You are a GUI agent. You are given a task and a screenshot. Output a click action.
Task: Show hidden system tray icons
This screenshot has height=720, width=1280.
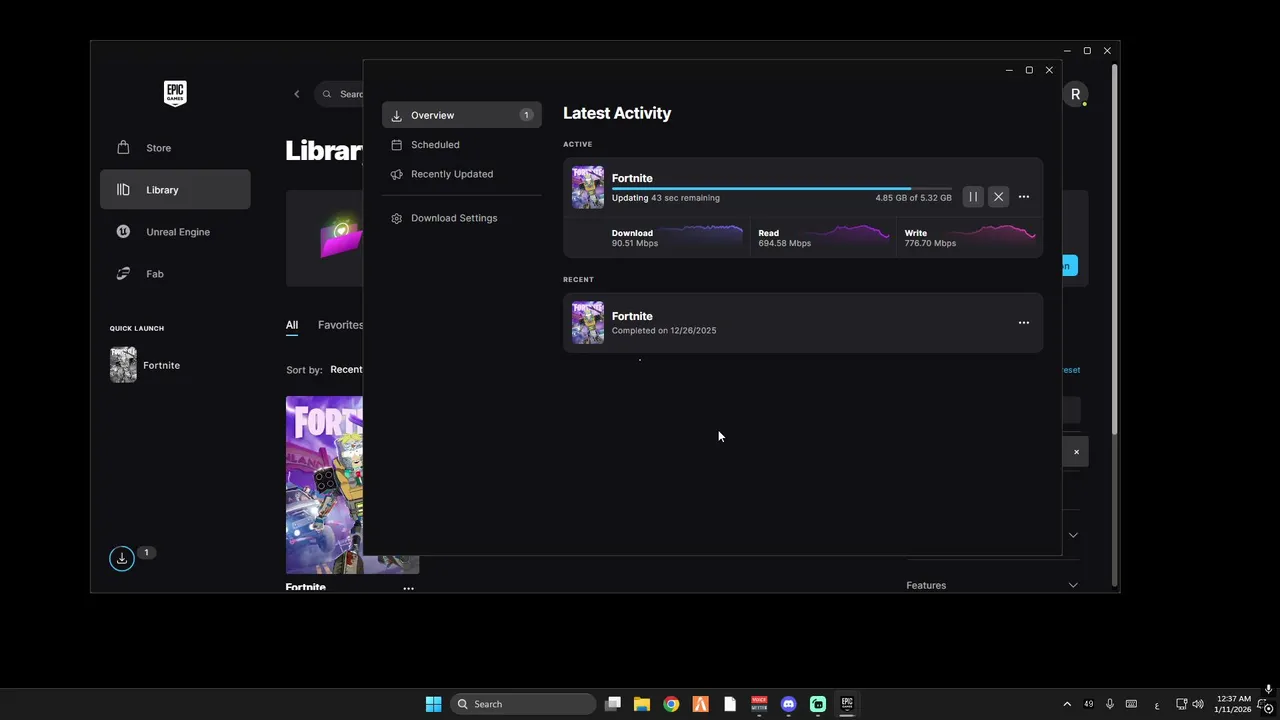pos(1067,704)
